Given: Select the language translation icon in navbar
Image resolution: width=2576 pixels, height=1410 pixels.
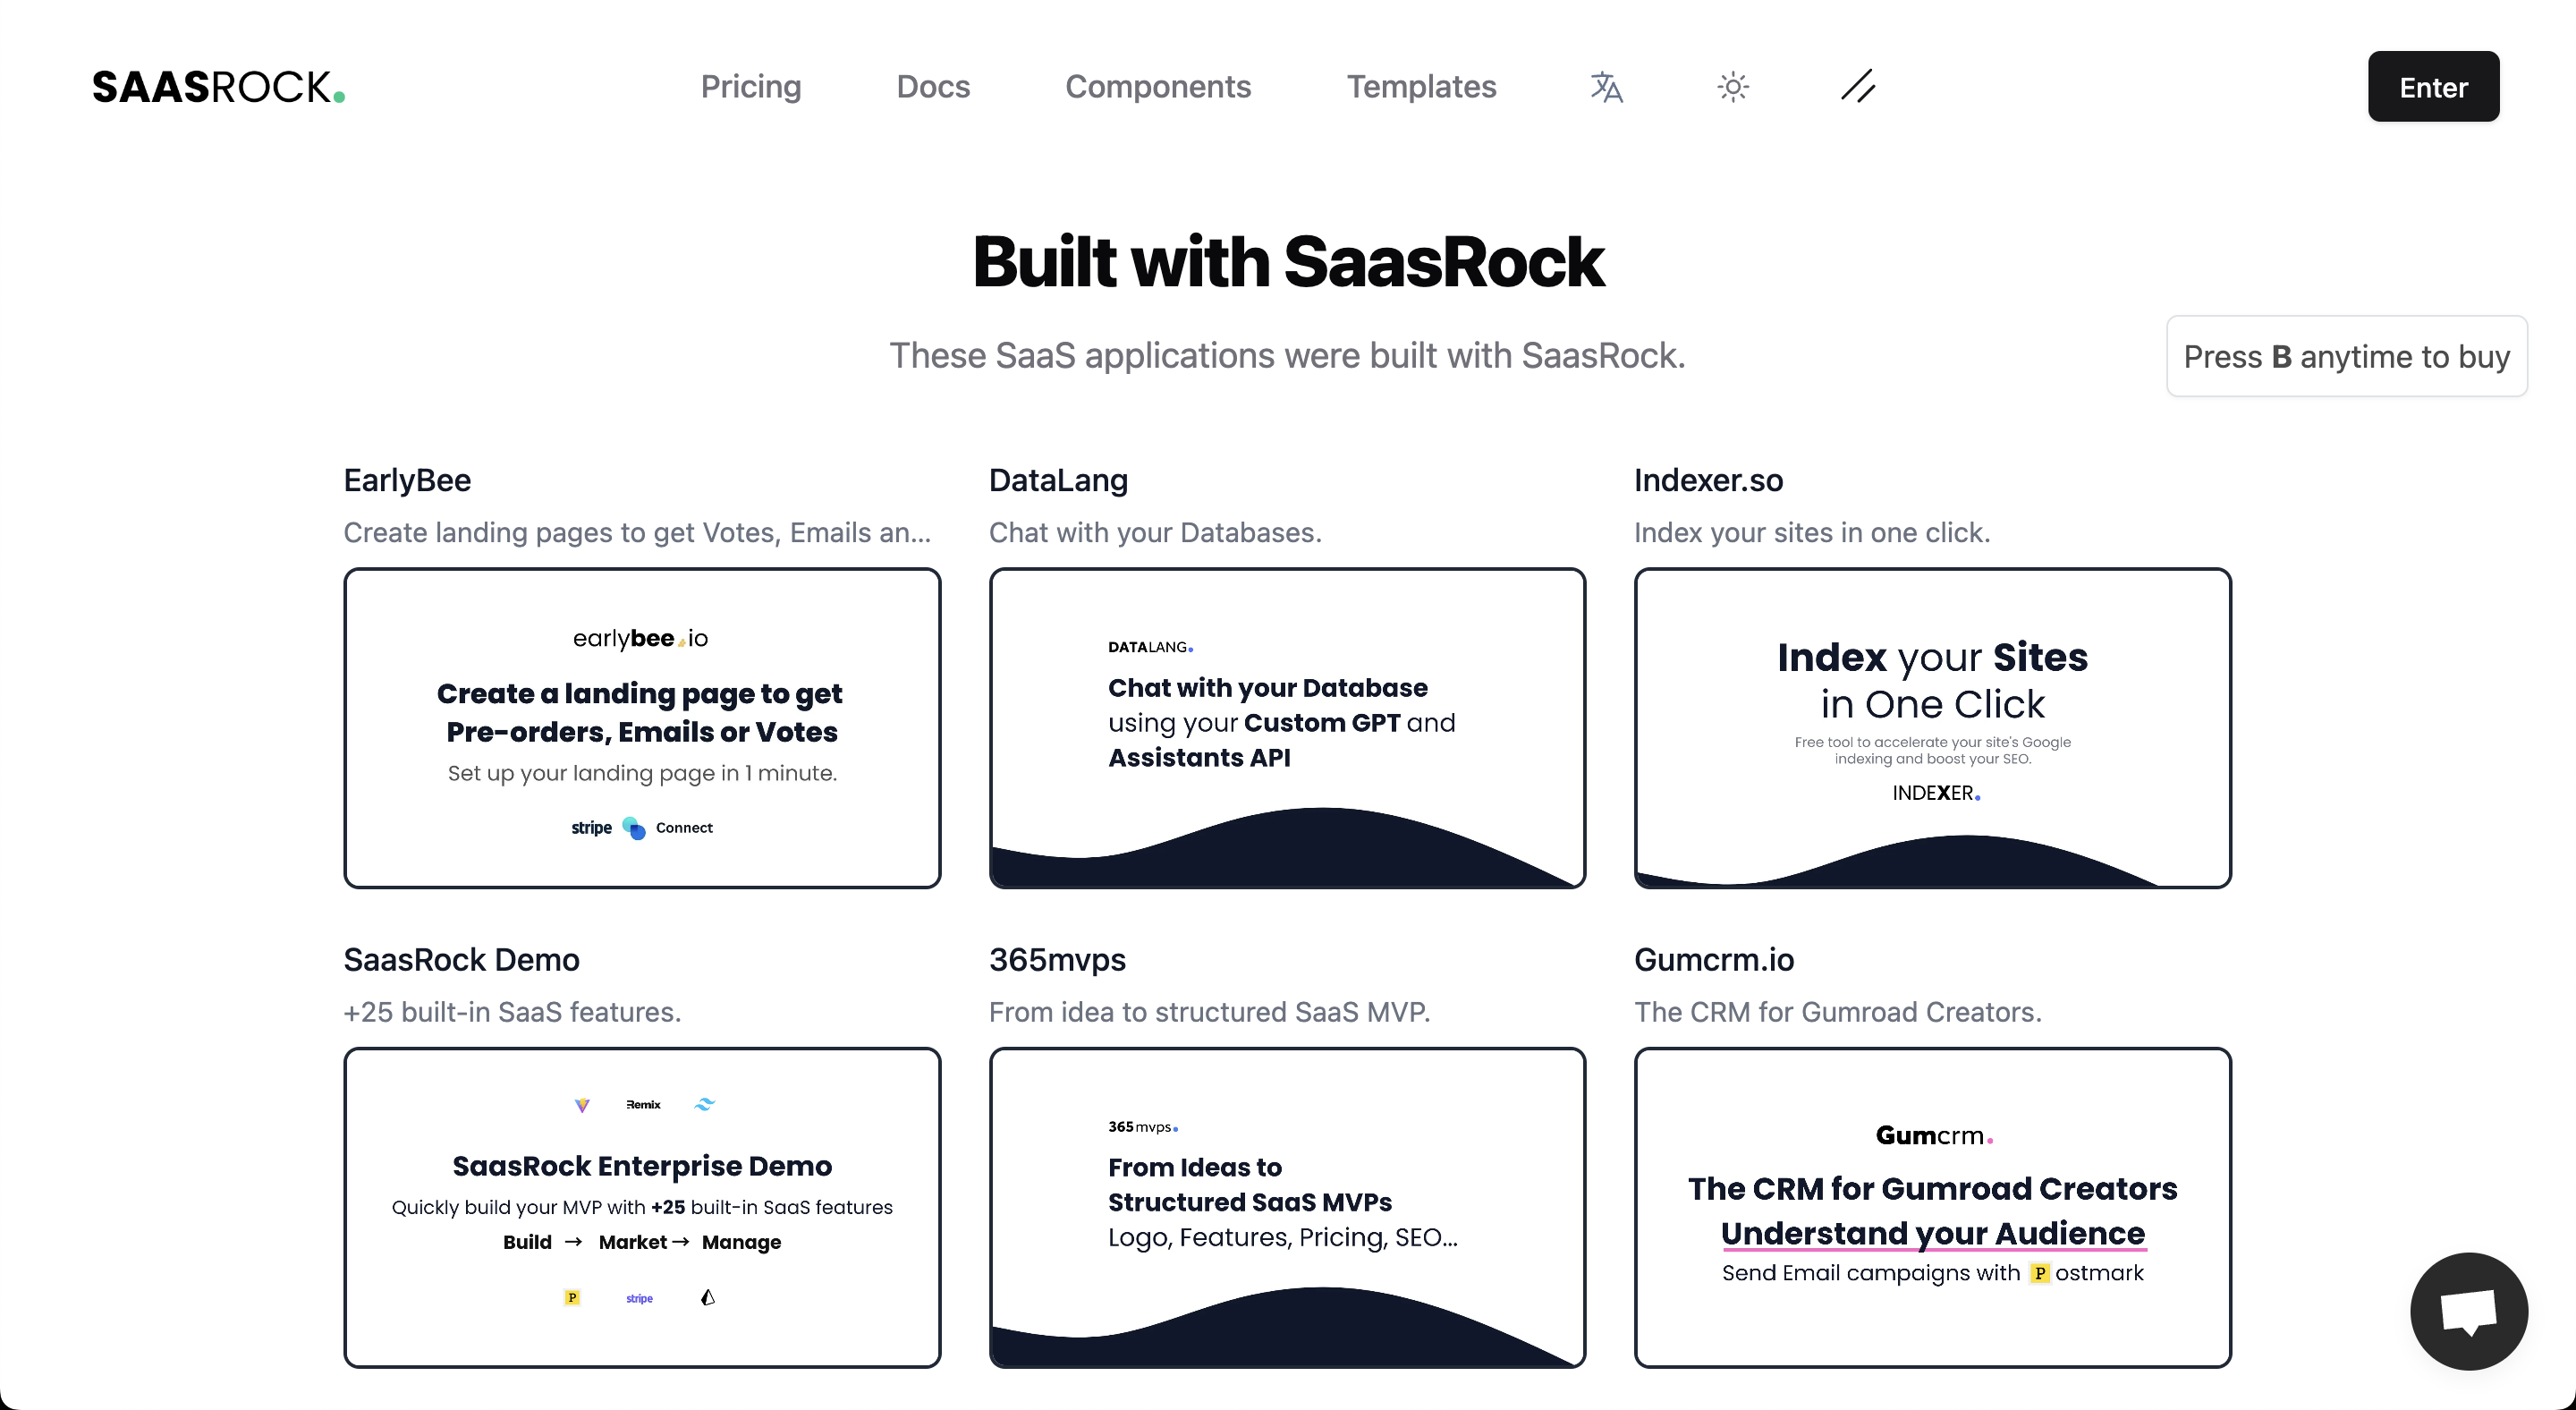Looking at the screenshot, I should pos(1606,87).
